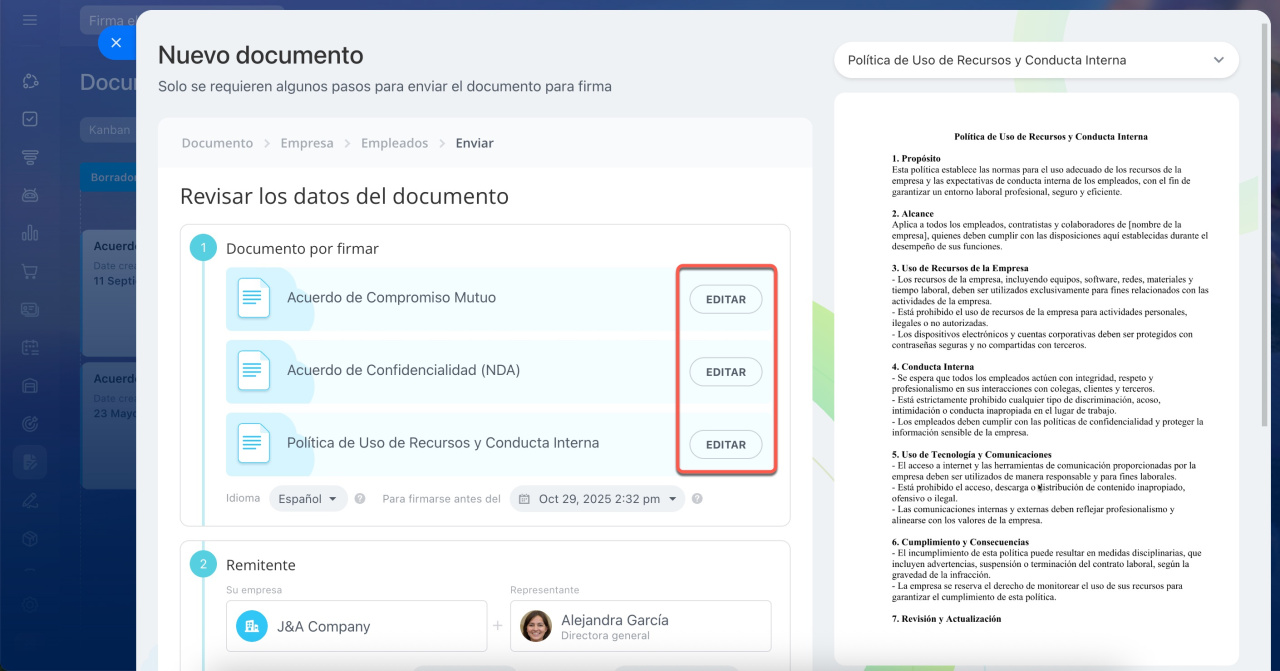Open the warehouse store sidebar icon
Image resolution: width=1280 pixels, height=671 pixels.
(x=30, y=385)
